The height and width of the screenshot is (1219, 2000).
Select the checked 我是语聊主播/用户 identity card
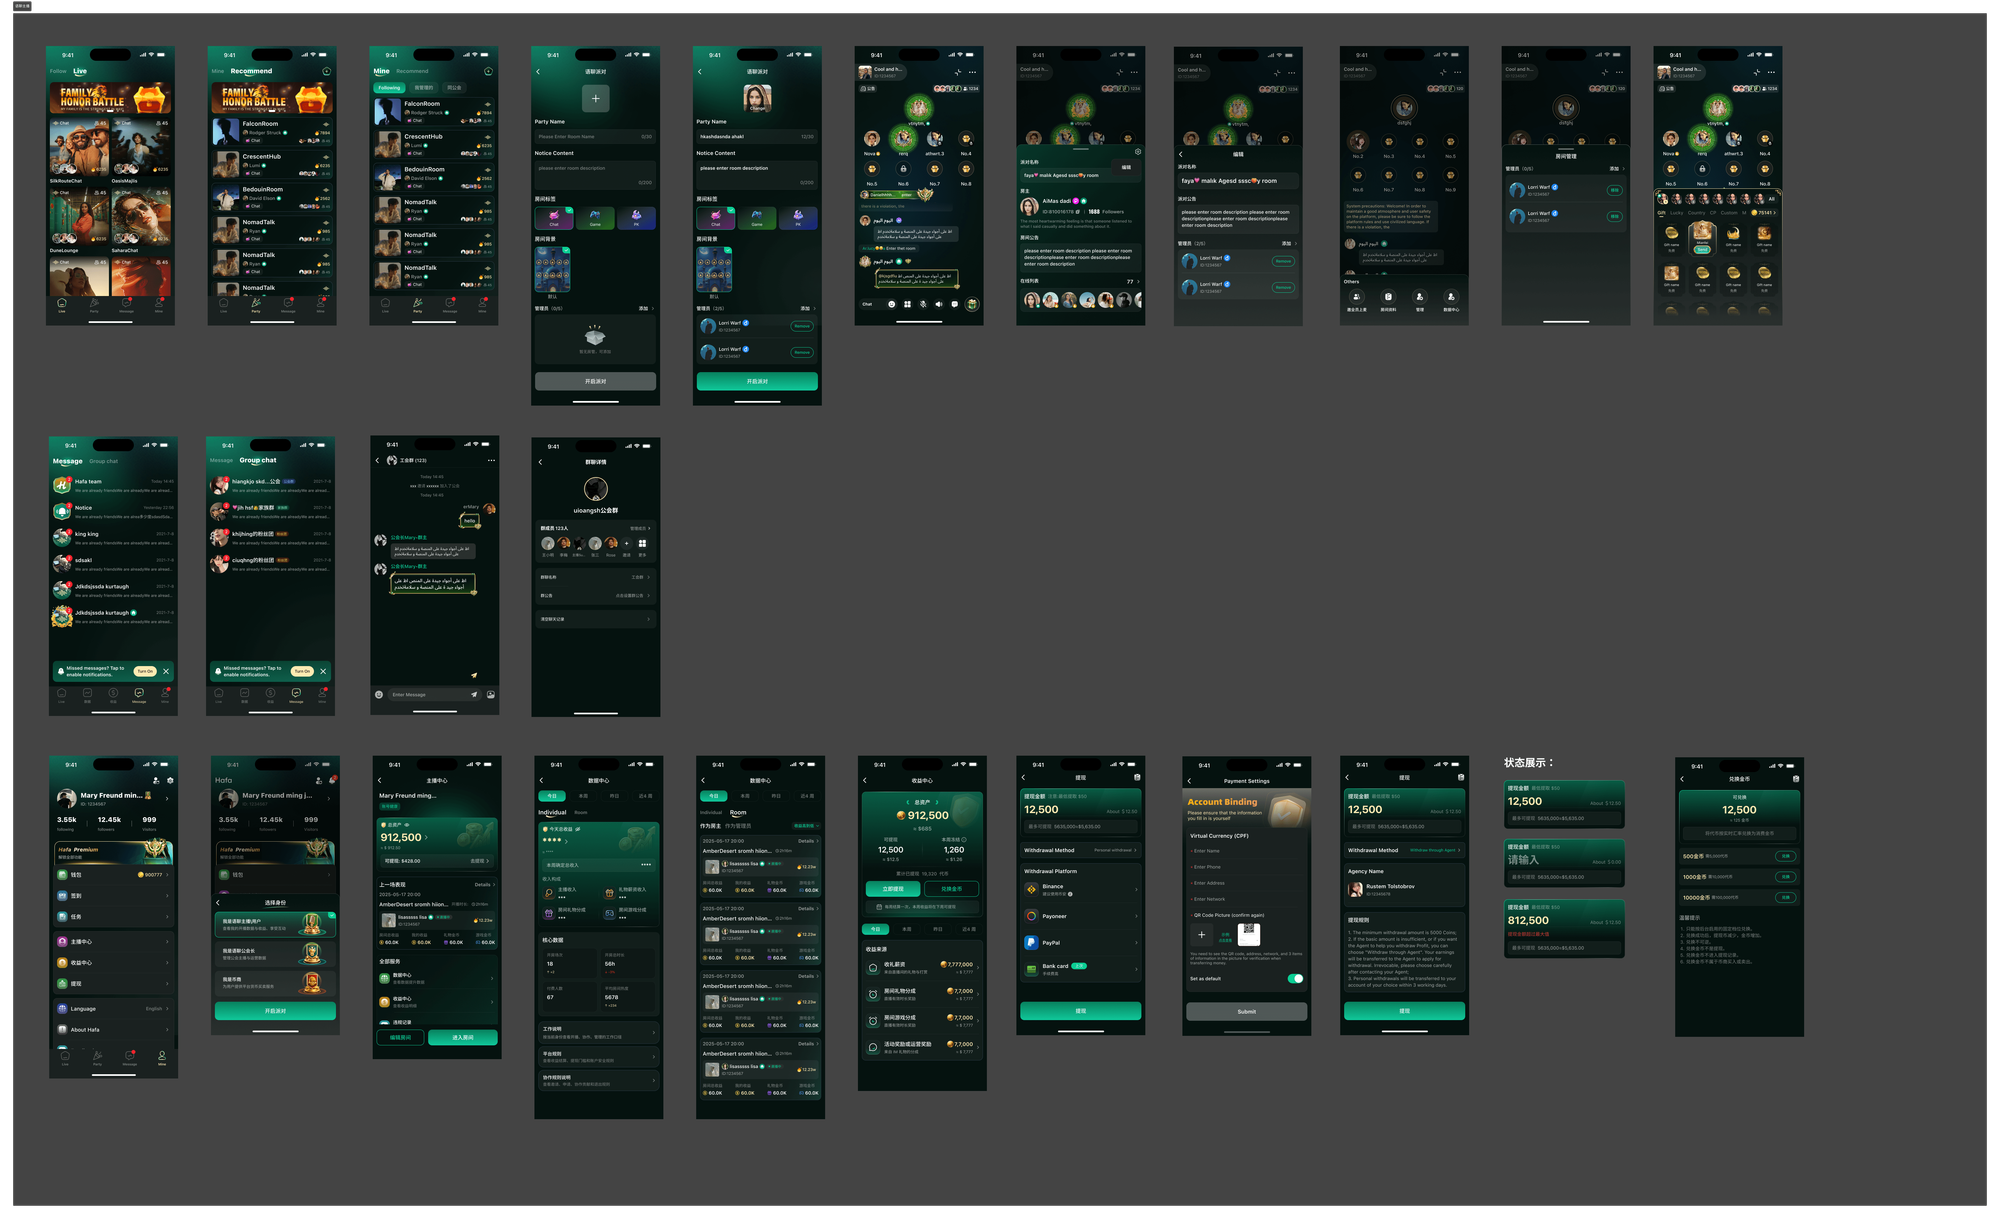coord(275,925)
